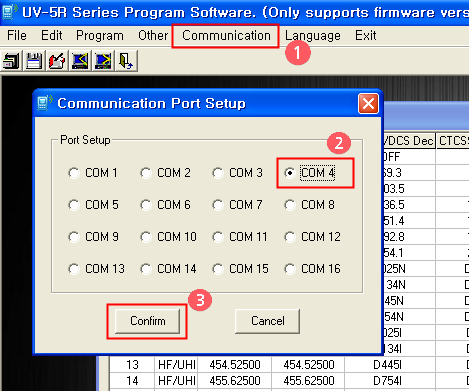Viewport: 469px width, 391px height.
Task: Click row 13 frequency 454.52500 first cell
Action: (235, 365)
